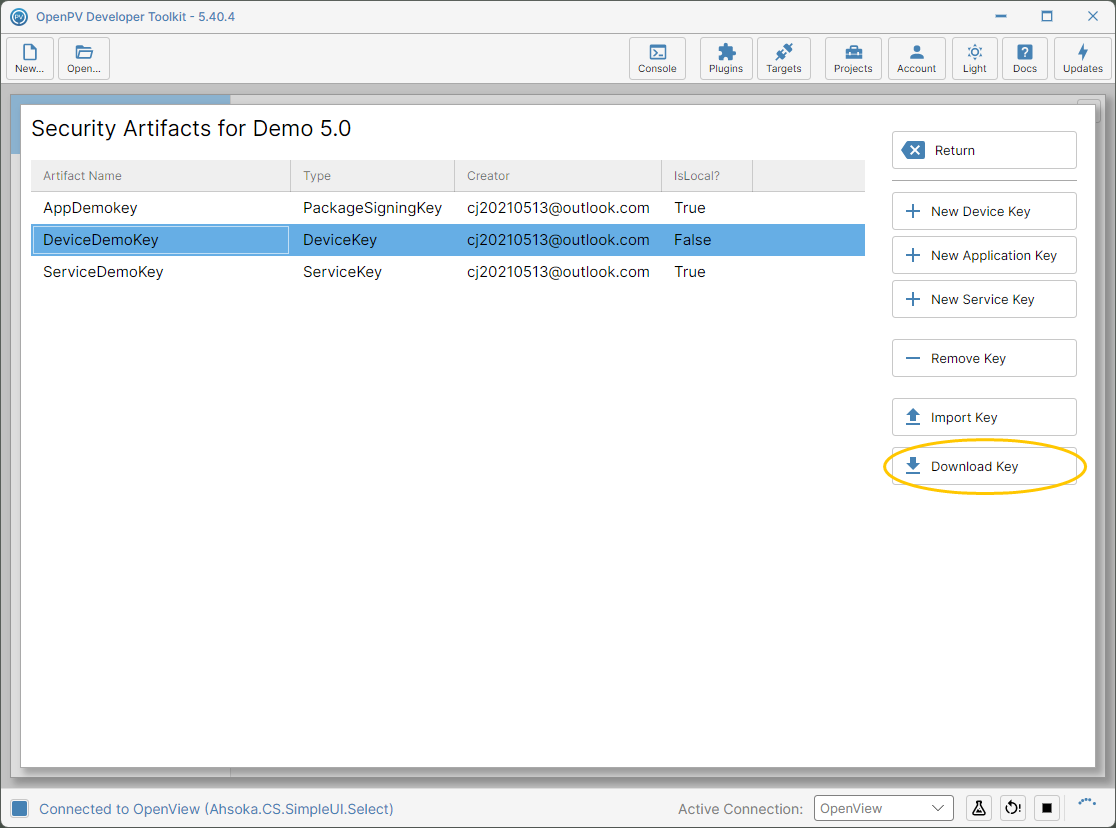
Task: Create a New Device Key
Action: (984, 211)
